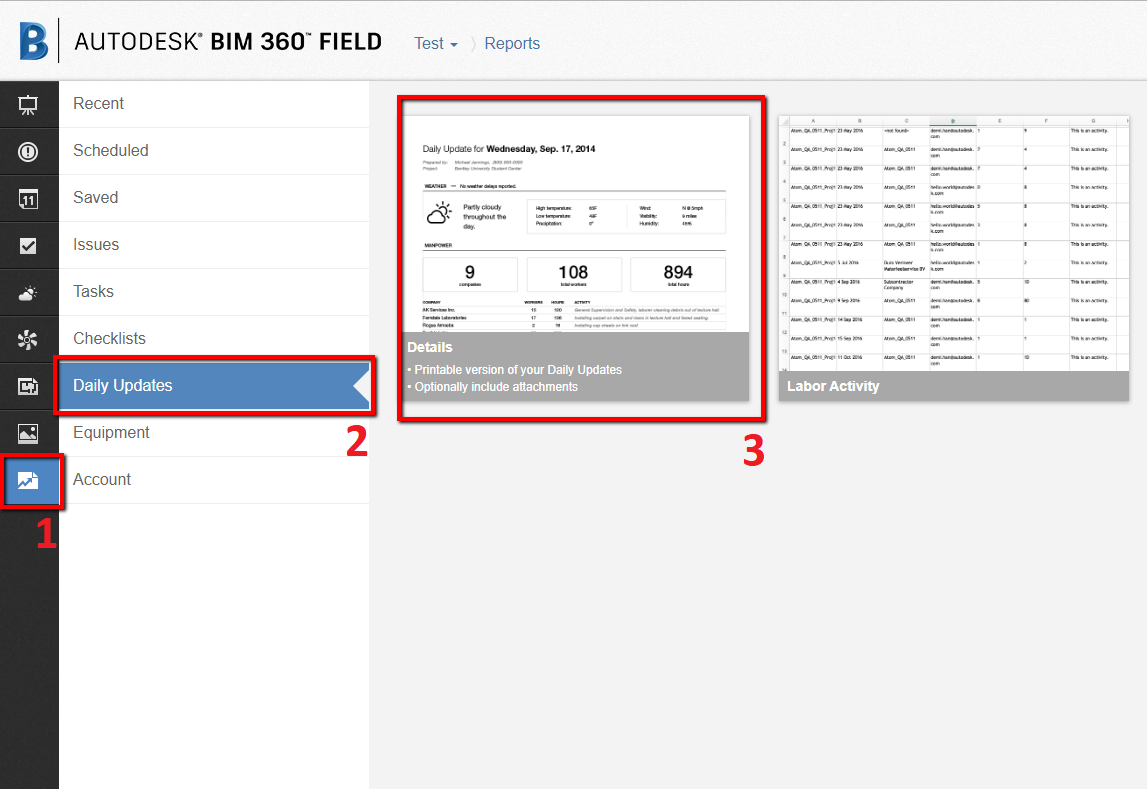
Task: Open the Daily Updates weather icon
Action: [x=29, y=291]
